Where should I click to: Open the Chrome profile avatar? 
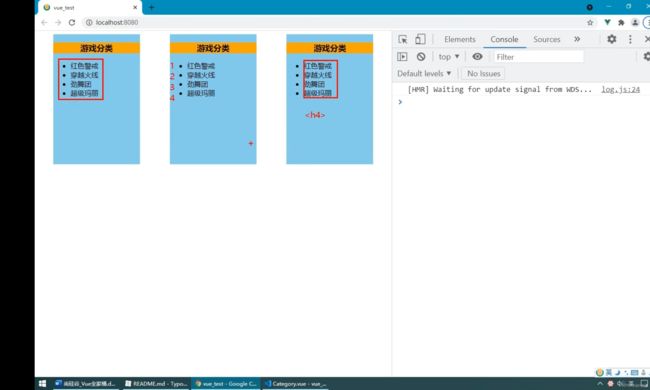(x=635, y=22)
